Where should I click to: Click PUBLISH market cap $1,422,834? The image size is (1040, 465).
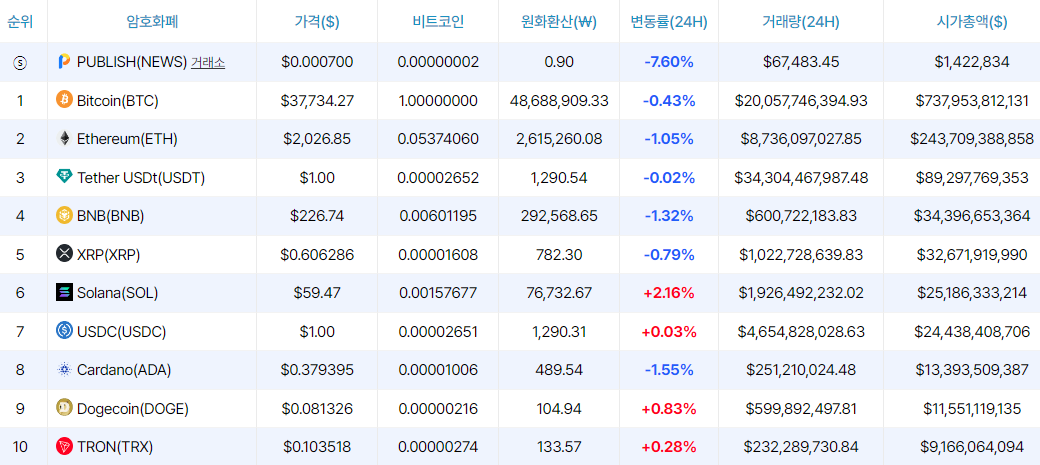coord(972,62)
